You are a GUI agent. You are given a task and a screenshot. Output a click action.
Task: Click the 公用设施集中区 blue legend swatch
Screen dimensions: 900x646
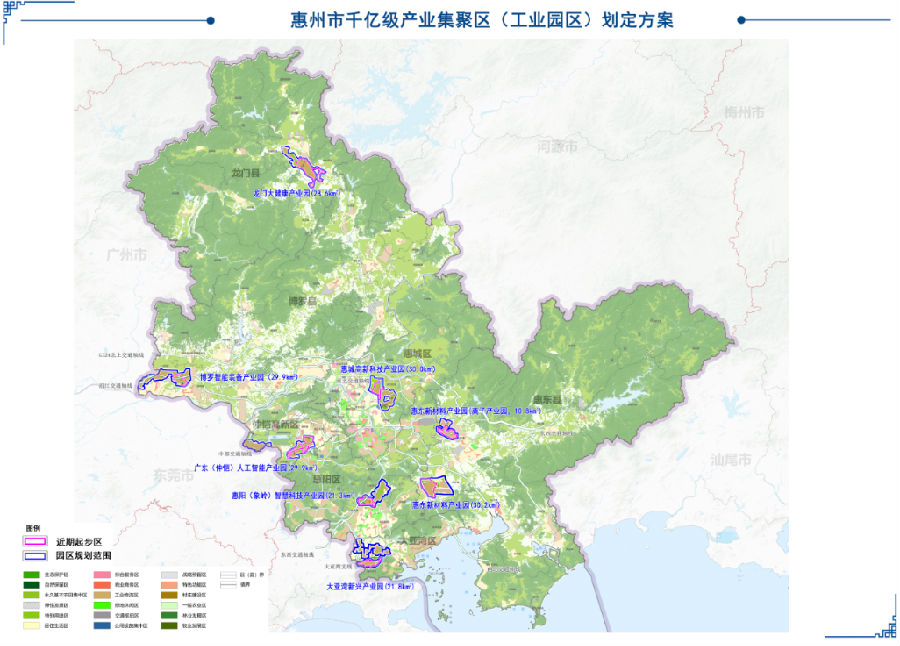(100, 625)
